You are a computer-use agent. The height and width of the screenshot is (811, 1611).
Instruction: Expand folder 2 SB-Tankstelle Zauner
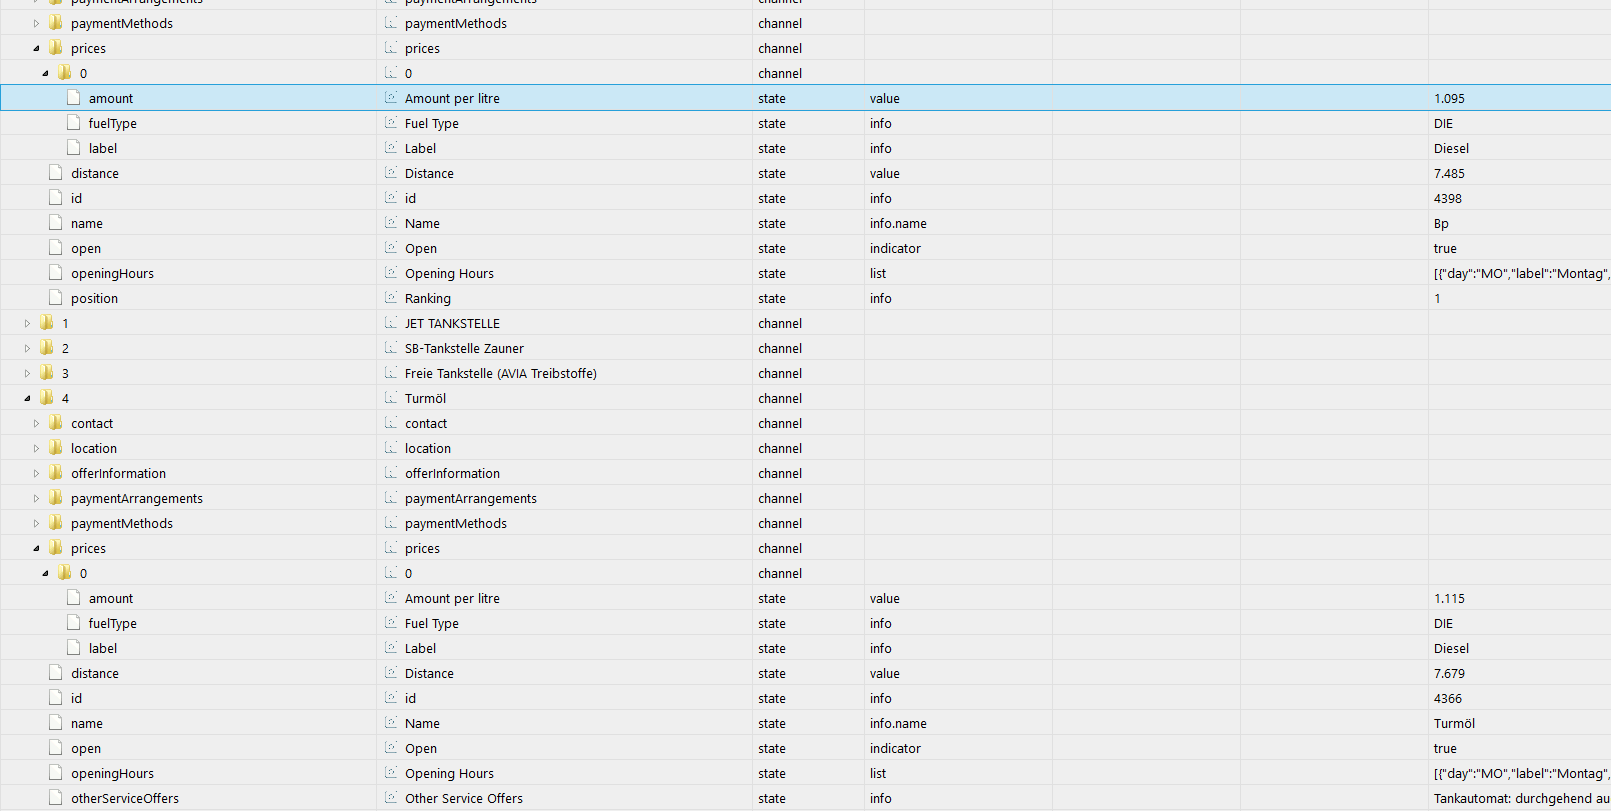(x=27, y=348)
